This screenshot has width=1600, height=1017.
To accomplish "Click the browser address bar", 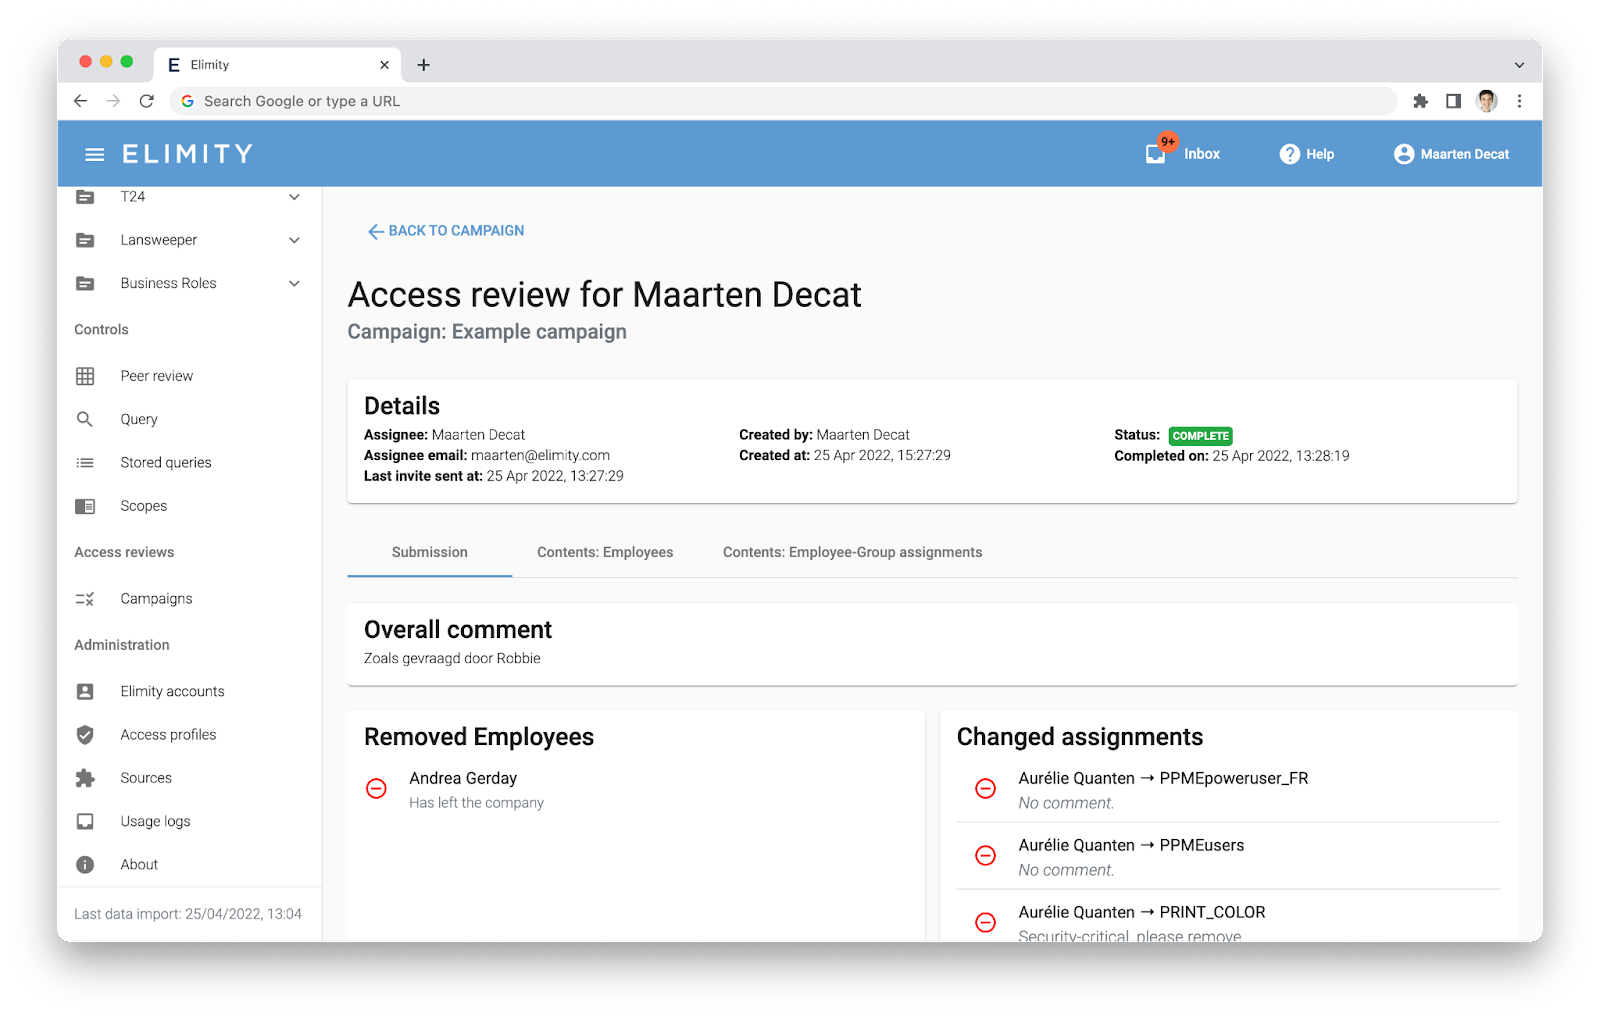I will pyautogui.click(x=700, y=100).
